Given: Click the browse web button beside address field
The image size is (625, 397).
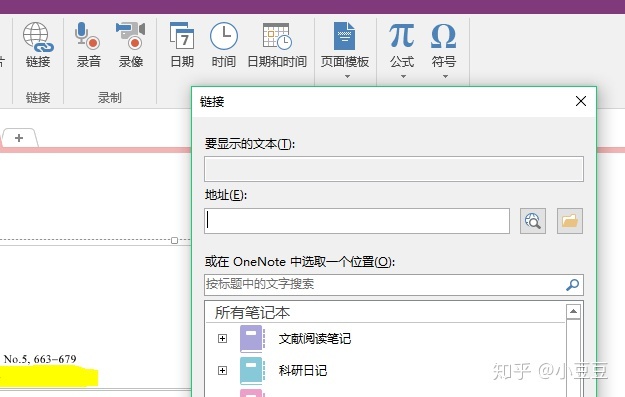Looking at the screenshot, I should [533, 221].
